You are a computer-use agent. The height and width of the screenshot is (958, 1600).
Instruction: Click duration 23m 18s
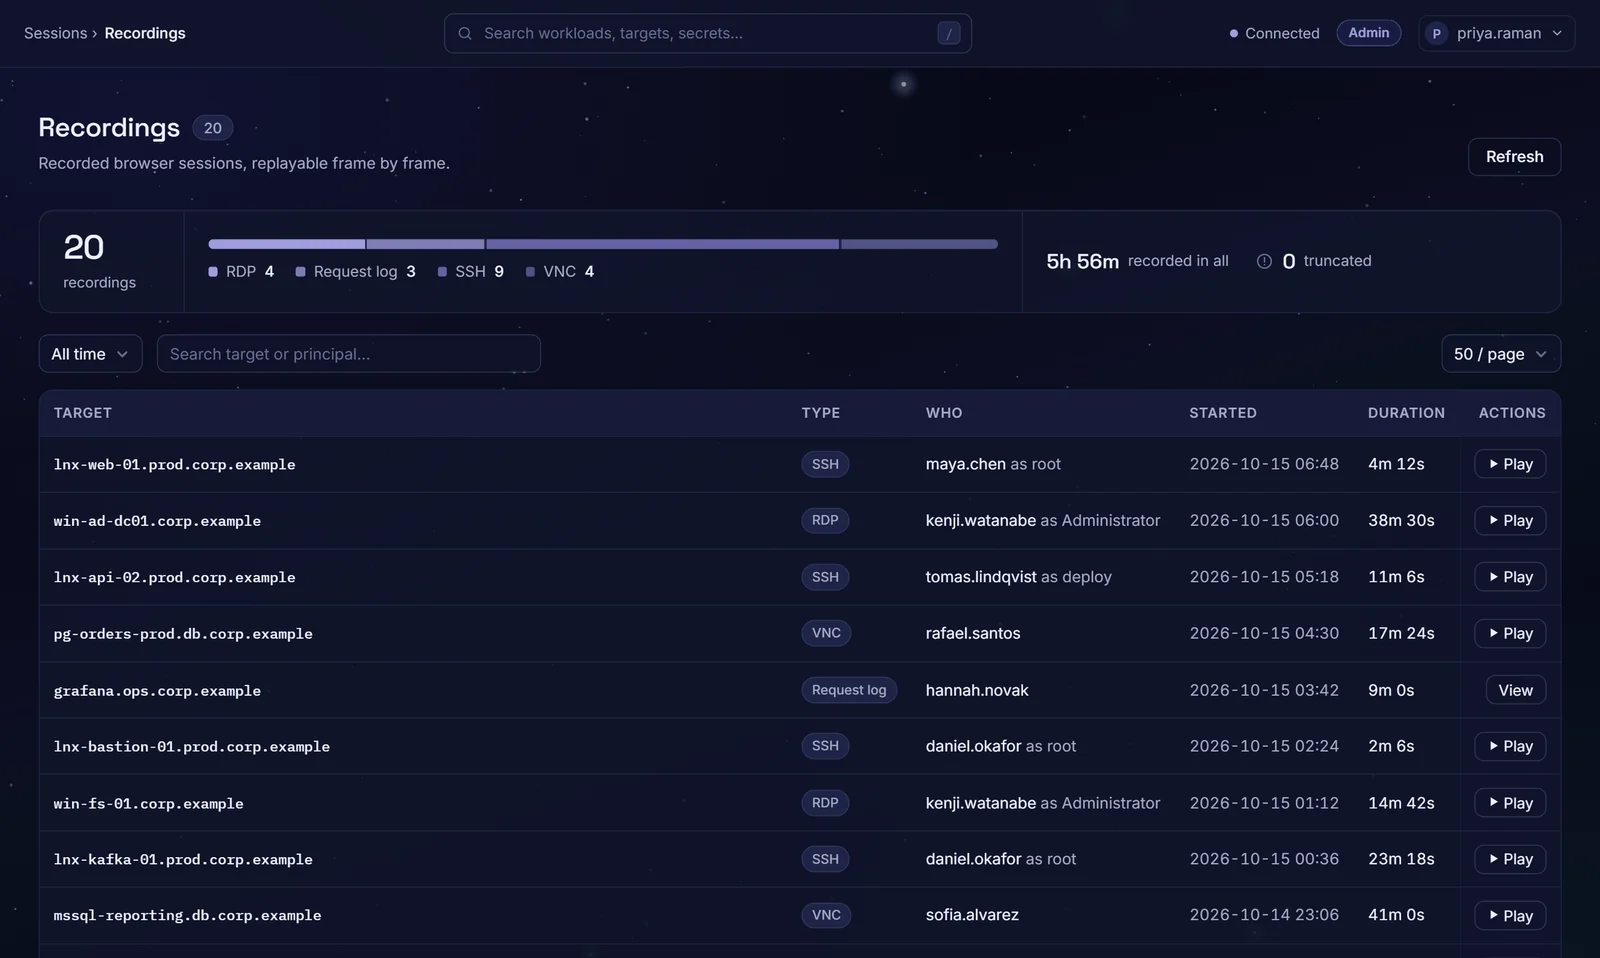[1401, 859]
